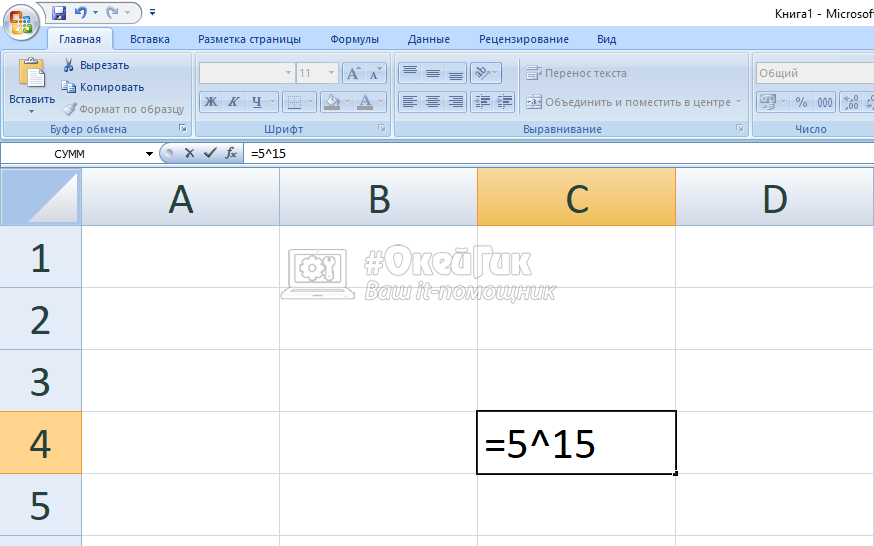Click the Копировать (Copy) button
Screen dimensions: 874x546
tap(102, 87)
